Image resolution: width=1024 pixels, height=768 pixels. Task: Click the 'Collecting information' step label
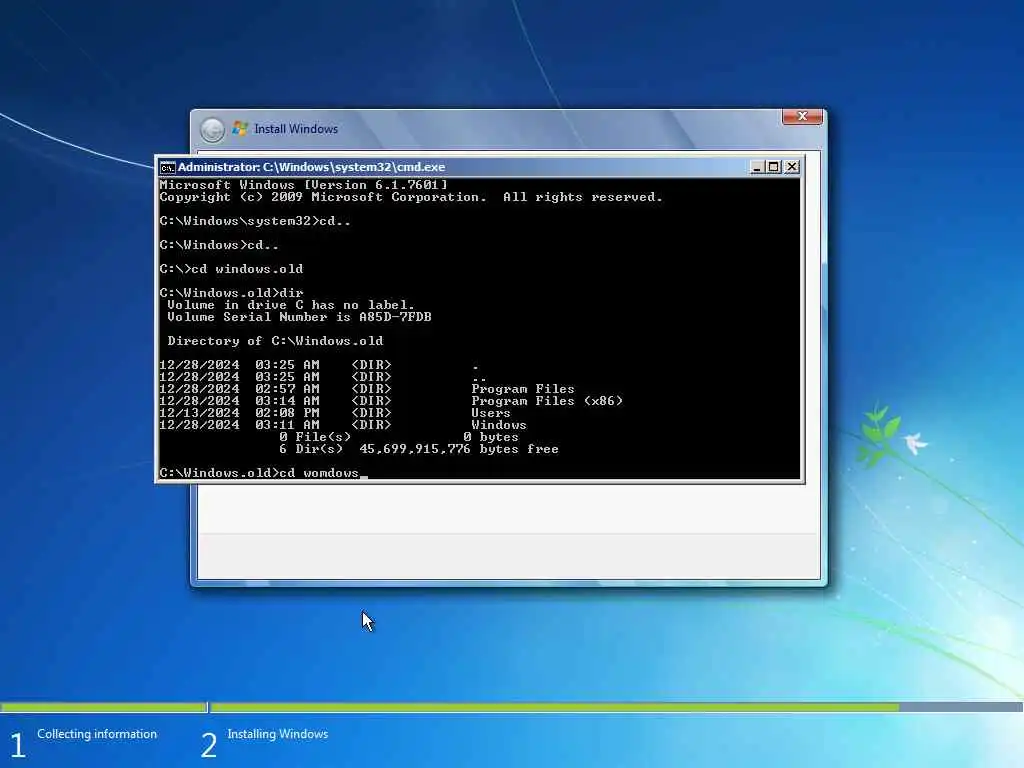(97, 734)
